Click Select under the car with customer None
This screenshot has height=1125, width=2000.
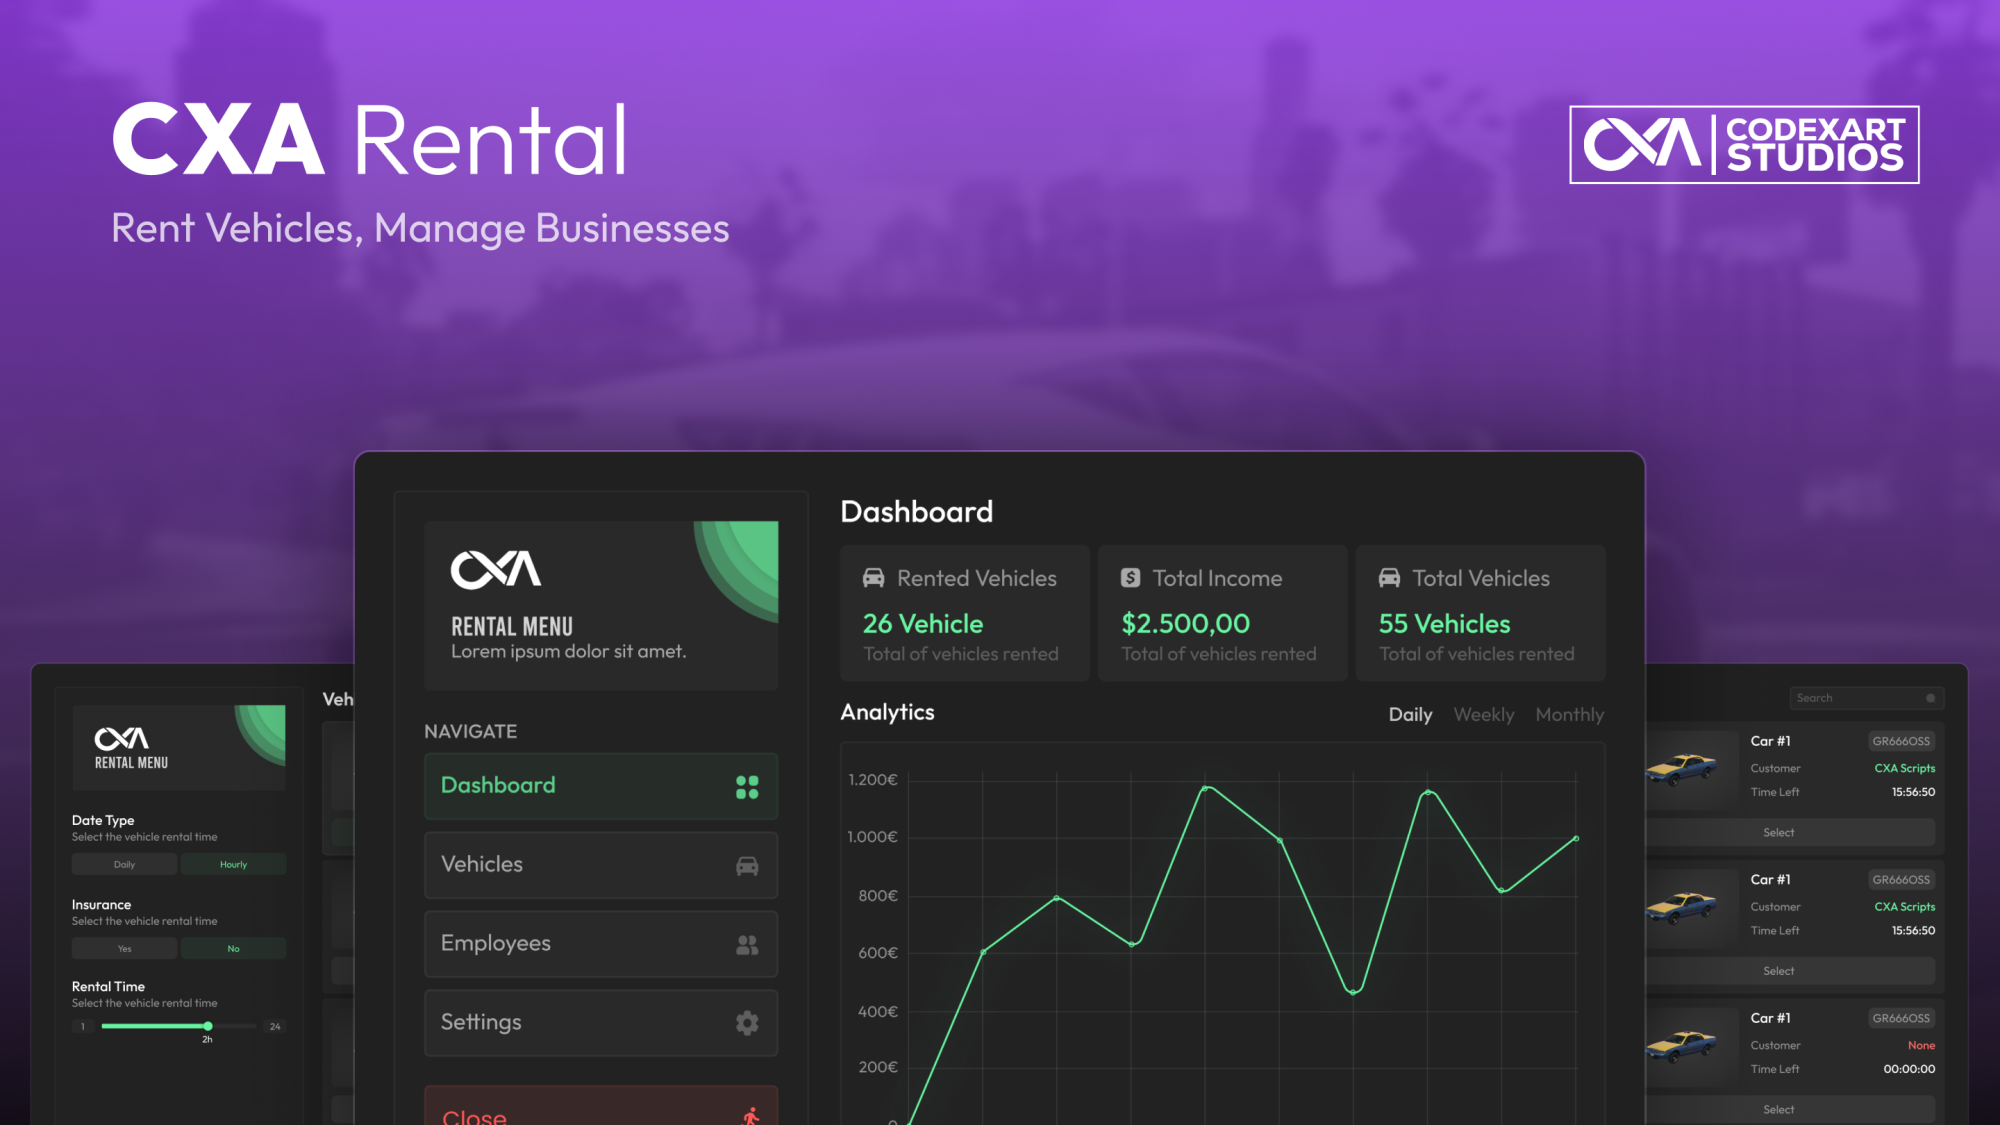click(1790, 1109)
